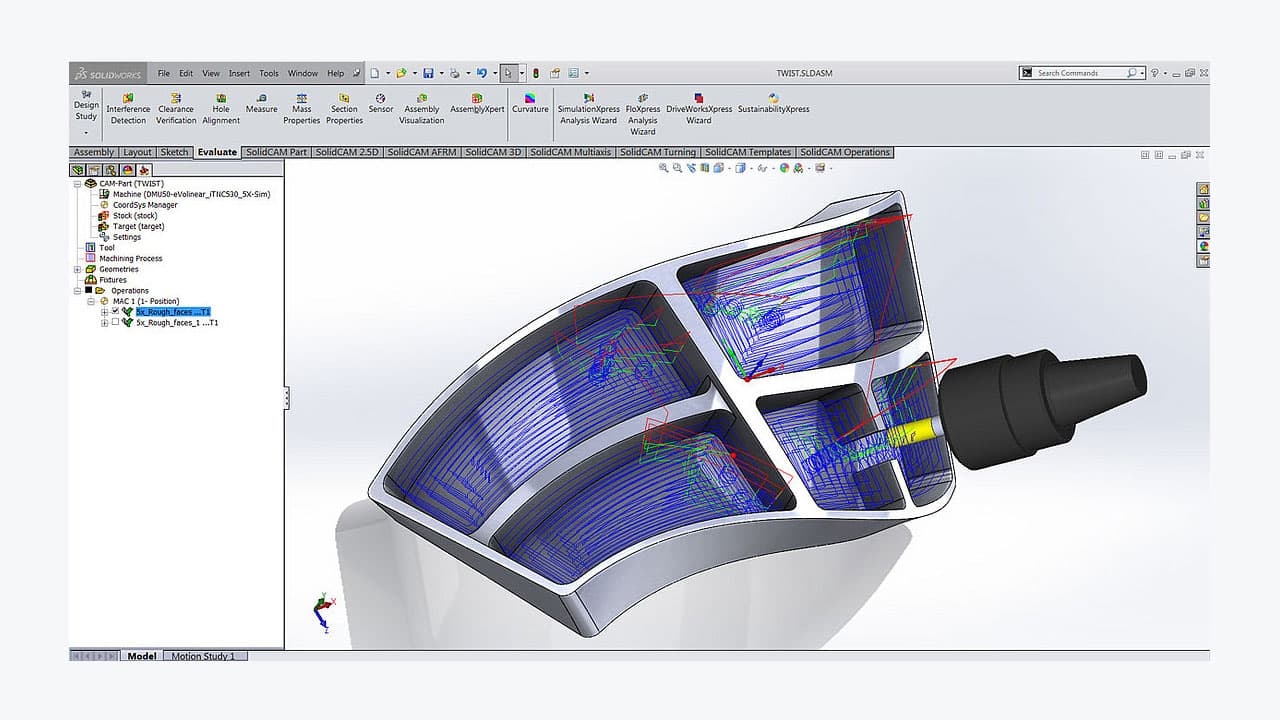Open the Tools menu
Viewport: 1280px width, 720px height.
(x=267, y=72)
